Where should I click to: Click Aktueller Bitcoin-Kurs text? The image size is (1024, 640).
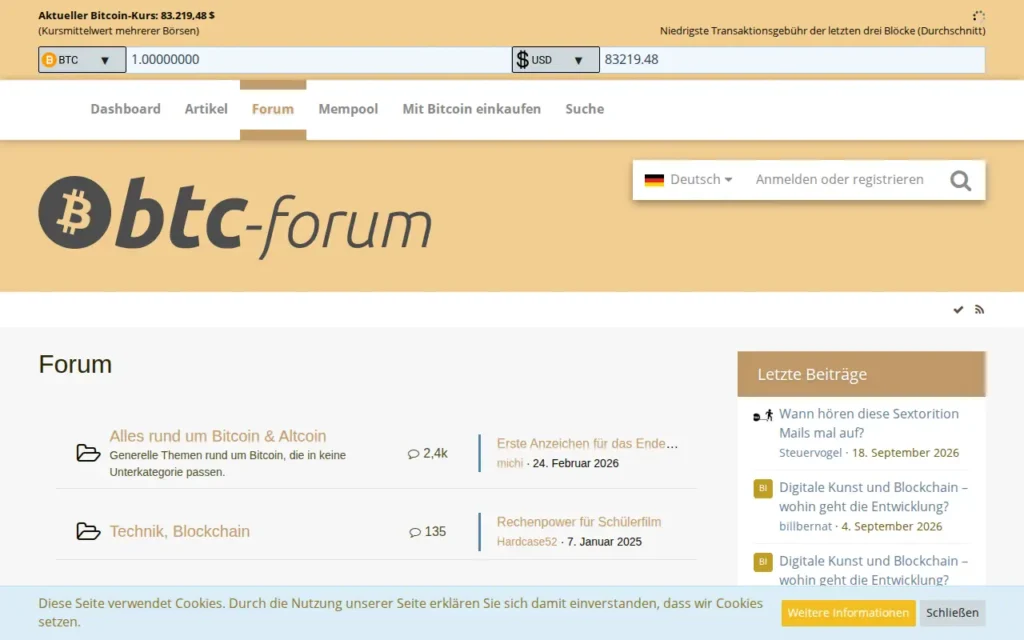point(126,15)
